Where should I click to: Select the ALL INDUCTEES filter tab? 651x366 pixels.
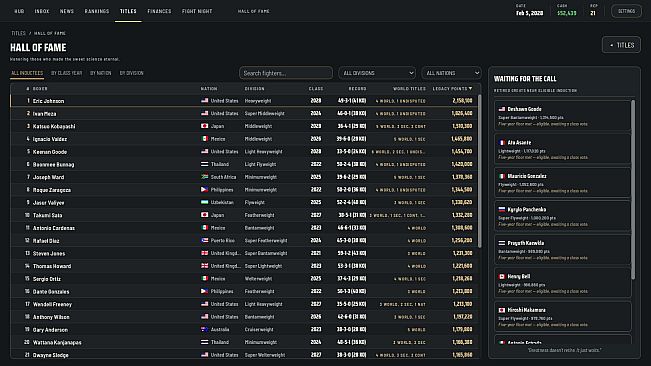(x=27, y=73)
